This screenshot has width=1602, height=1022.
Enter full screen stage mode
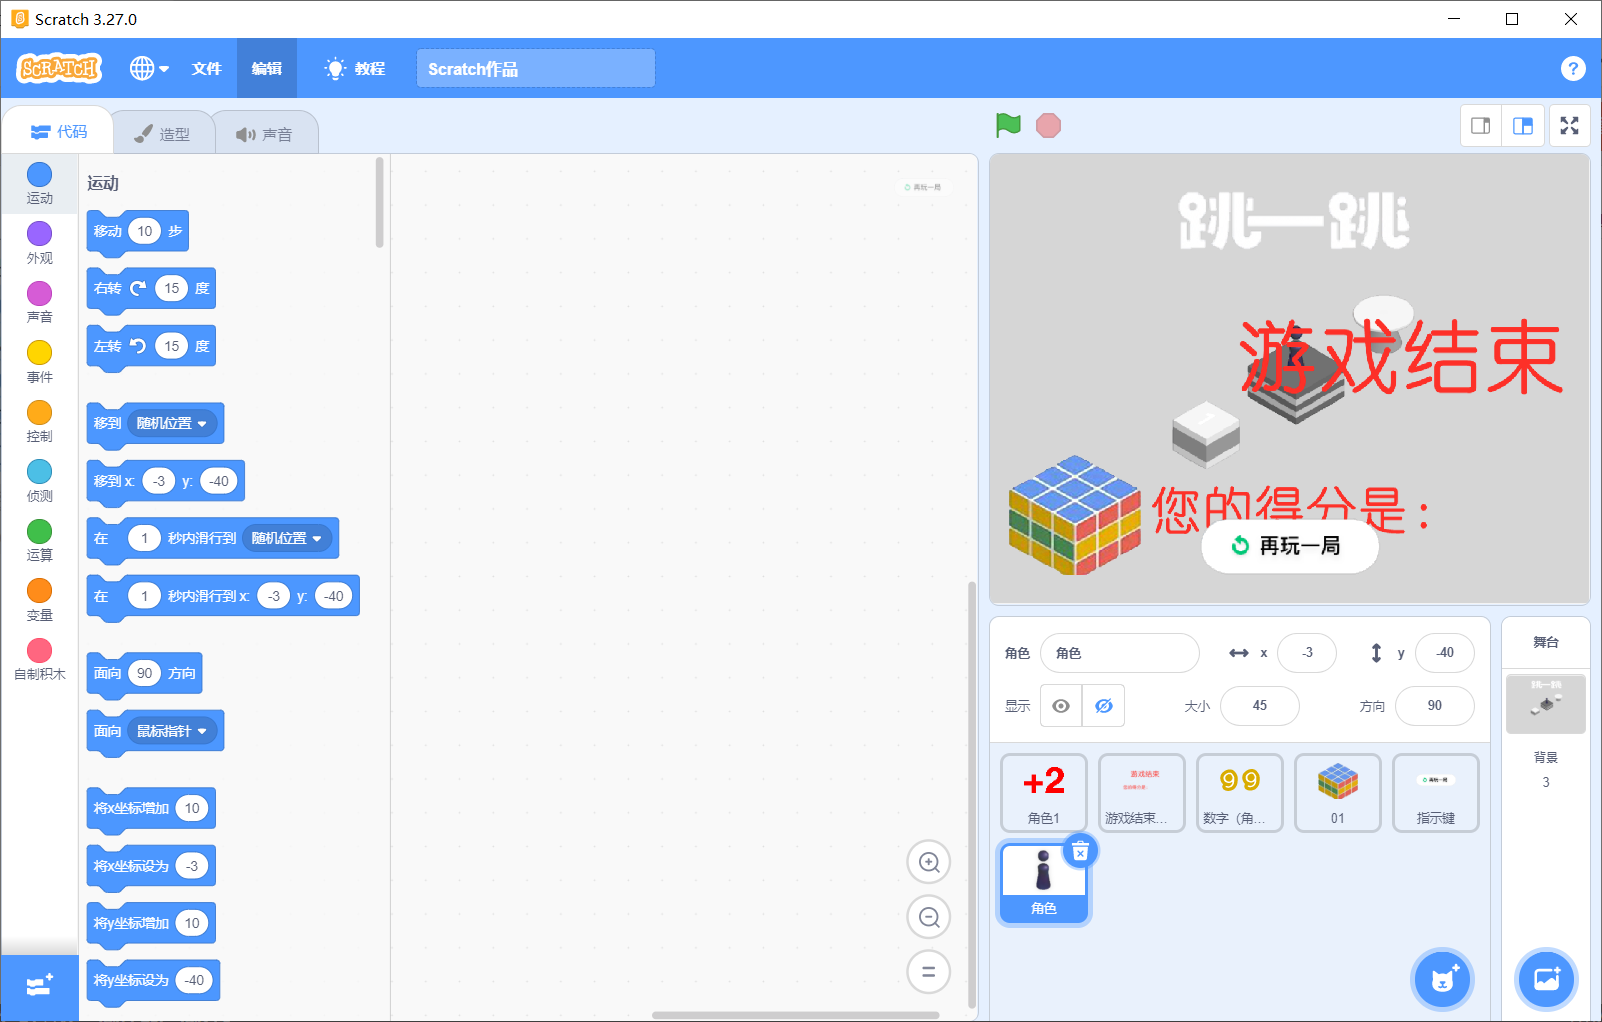pyautogui.click(x=1569, y=125)
